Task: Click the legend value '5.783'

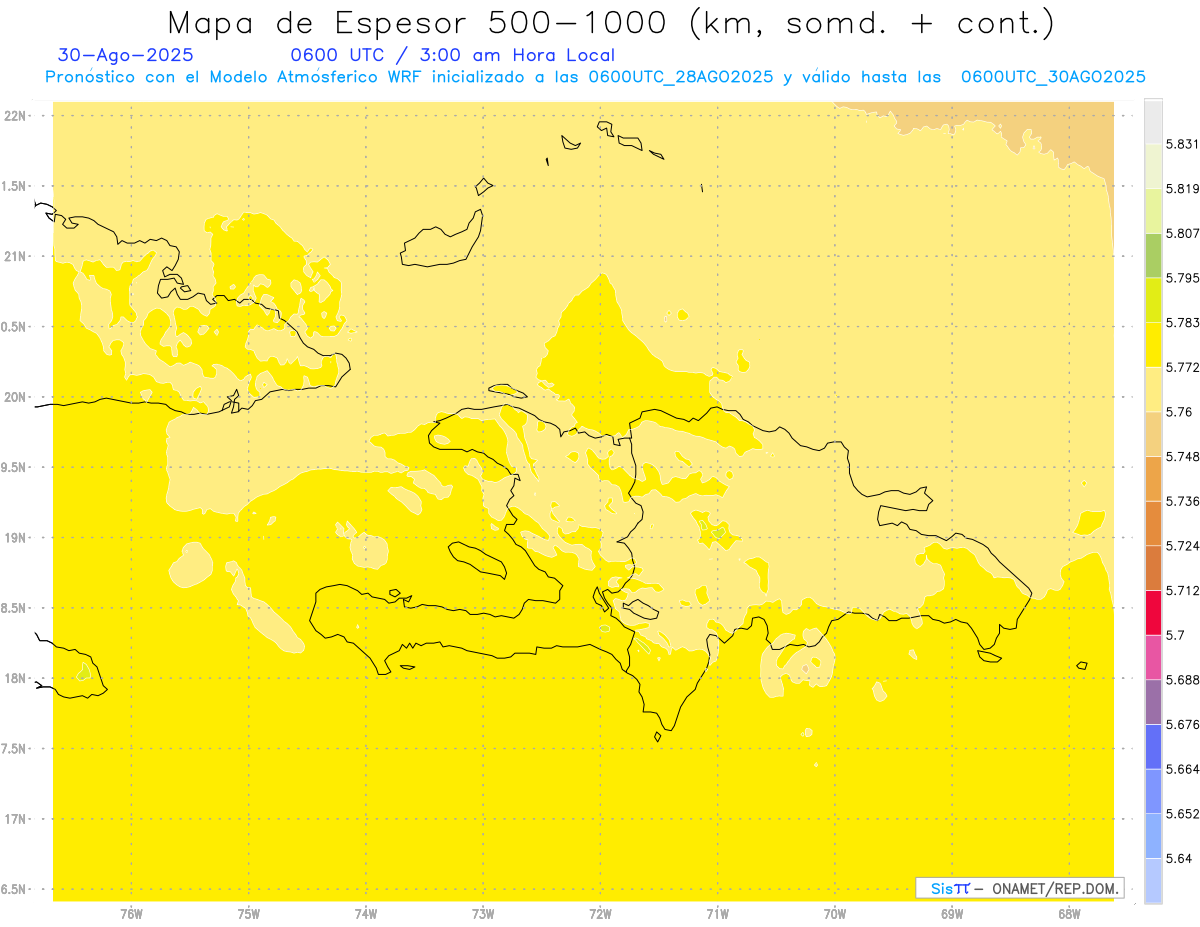Action: [1183, 323]
